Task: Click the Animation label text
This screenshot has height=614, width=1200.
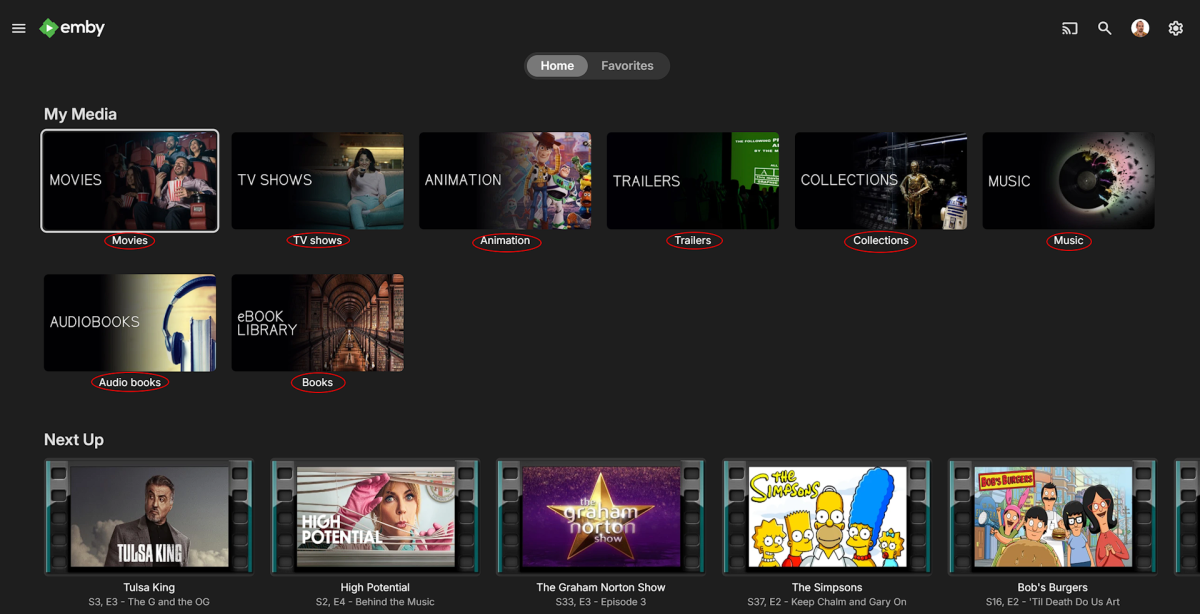Action: coord(505,241)
